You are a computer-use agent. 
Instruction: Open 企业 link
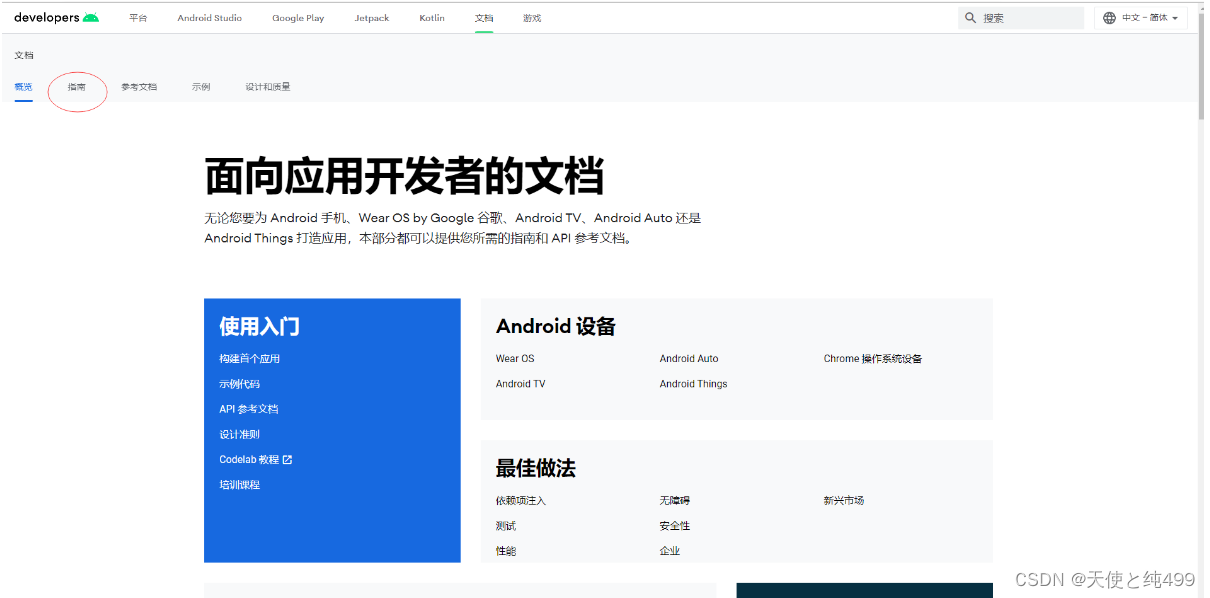(x=670, y=551)
